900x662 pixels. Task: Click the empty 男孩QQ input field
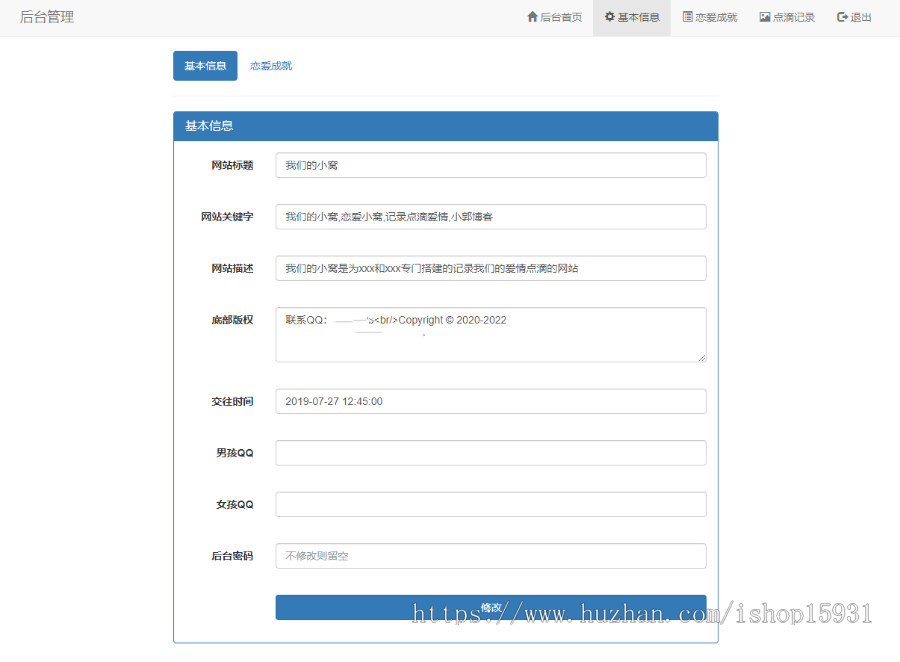coord(491,453)
